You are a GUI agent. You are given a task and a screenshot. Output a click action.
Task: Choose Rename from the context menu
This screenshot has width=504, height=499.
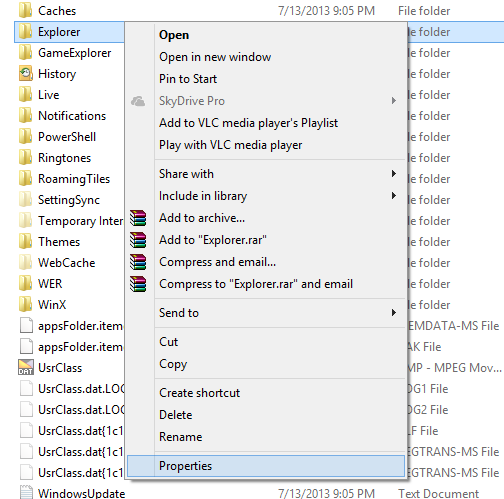point(266,437)
